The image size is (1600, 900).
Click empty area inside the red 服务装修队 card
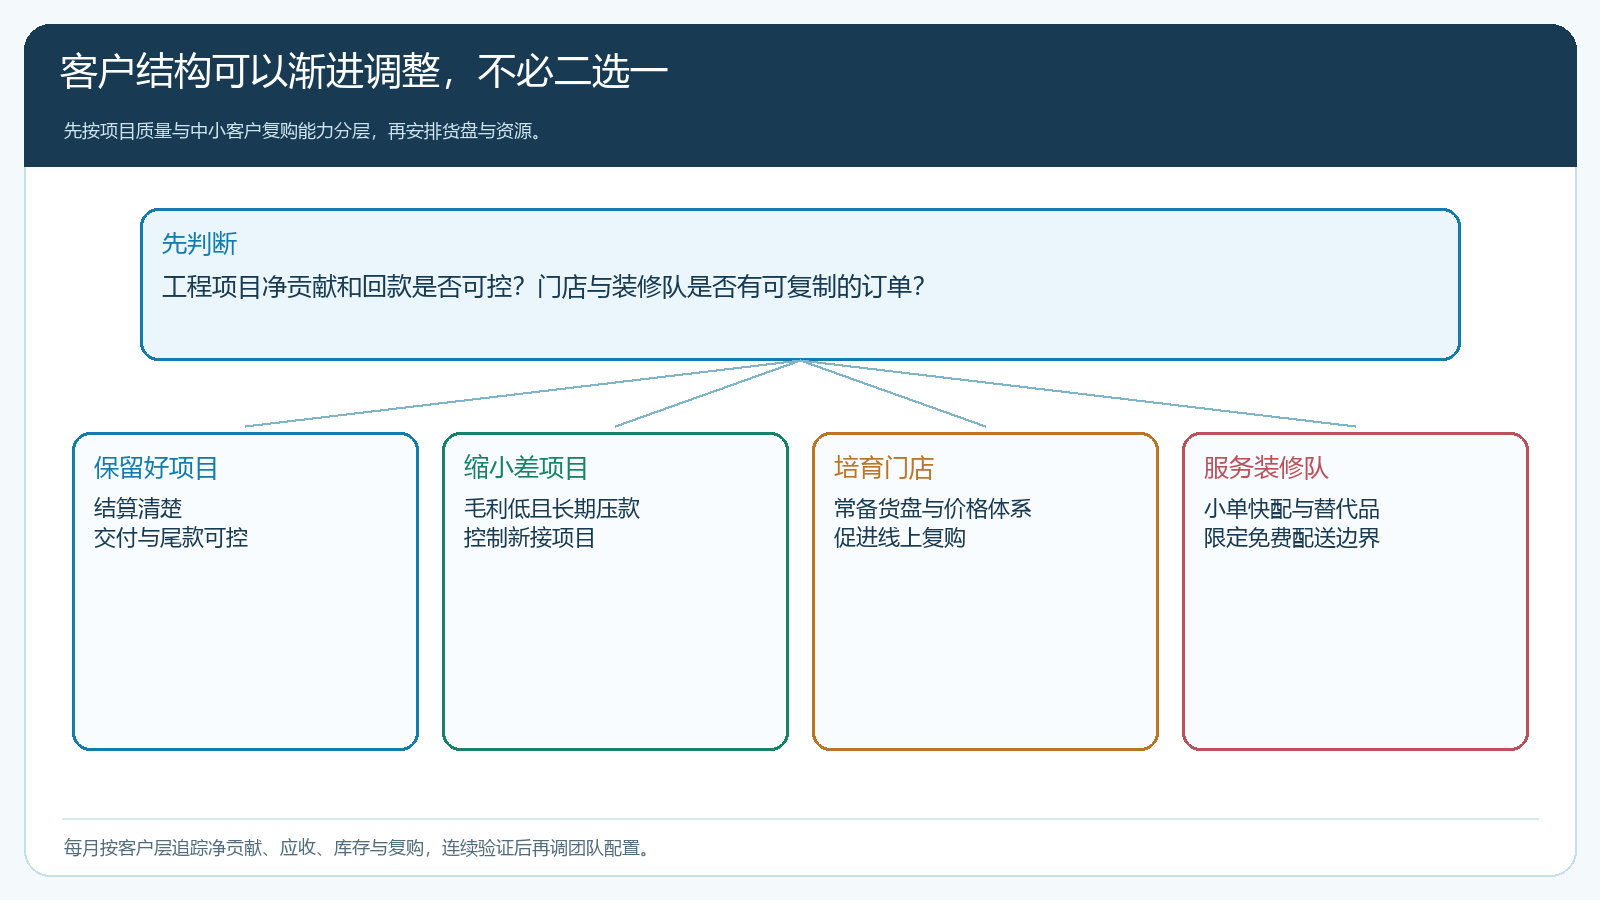tap(1355, 650)
